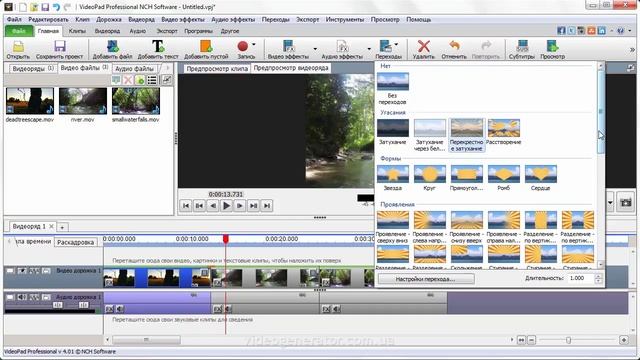
Task: Open the Facebook share icon
Action: [561, 31]
